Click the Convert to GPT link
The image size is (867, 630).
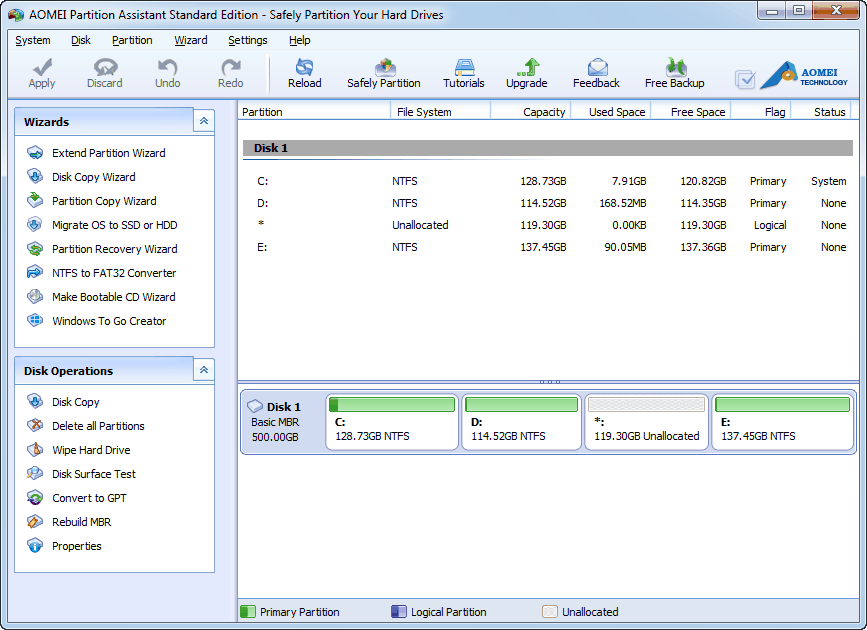[89, 498]
